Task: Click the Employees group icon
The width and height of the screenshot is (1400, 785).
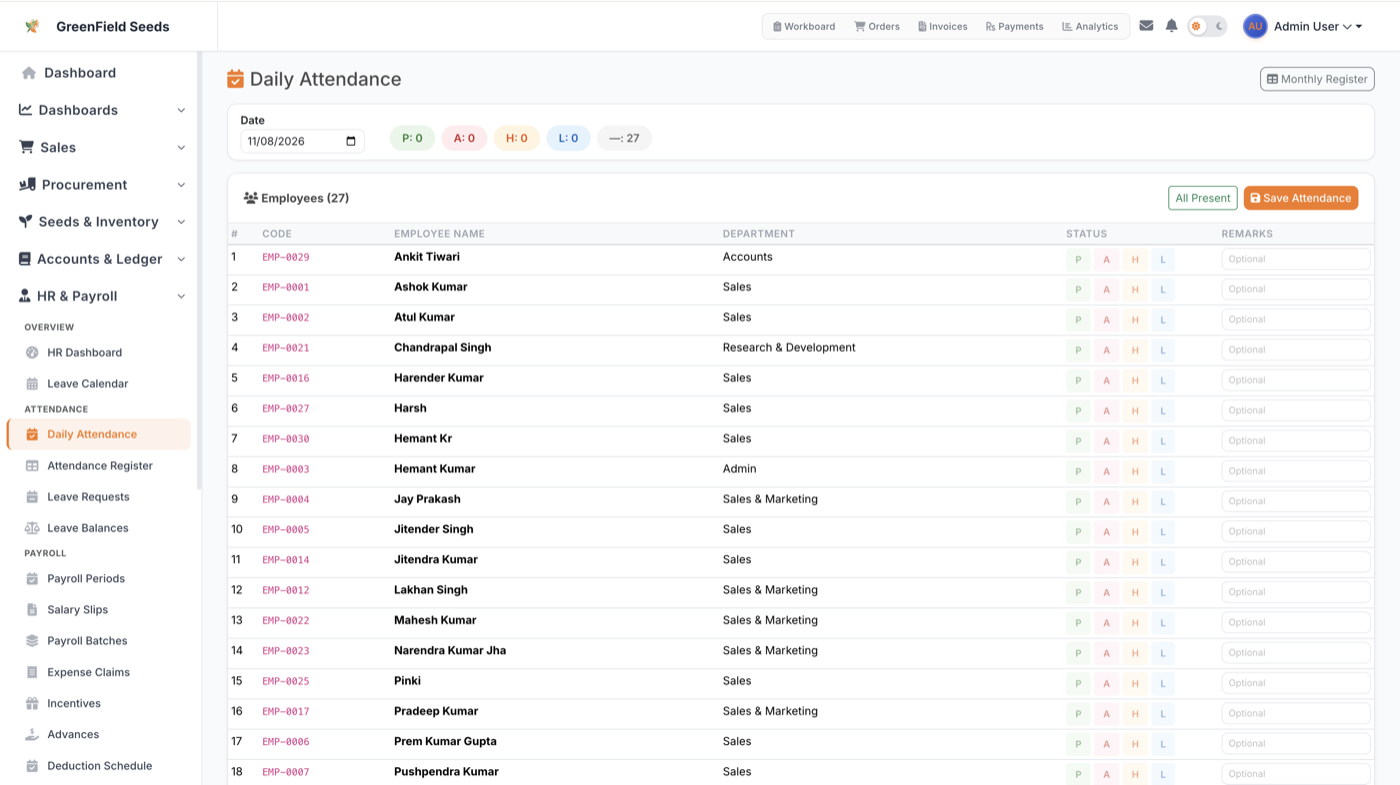Action: click(251, 198)
